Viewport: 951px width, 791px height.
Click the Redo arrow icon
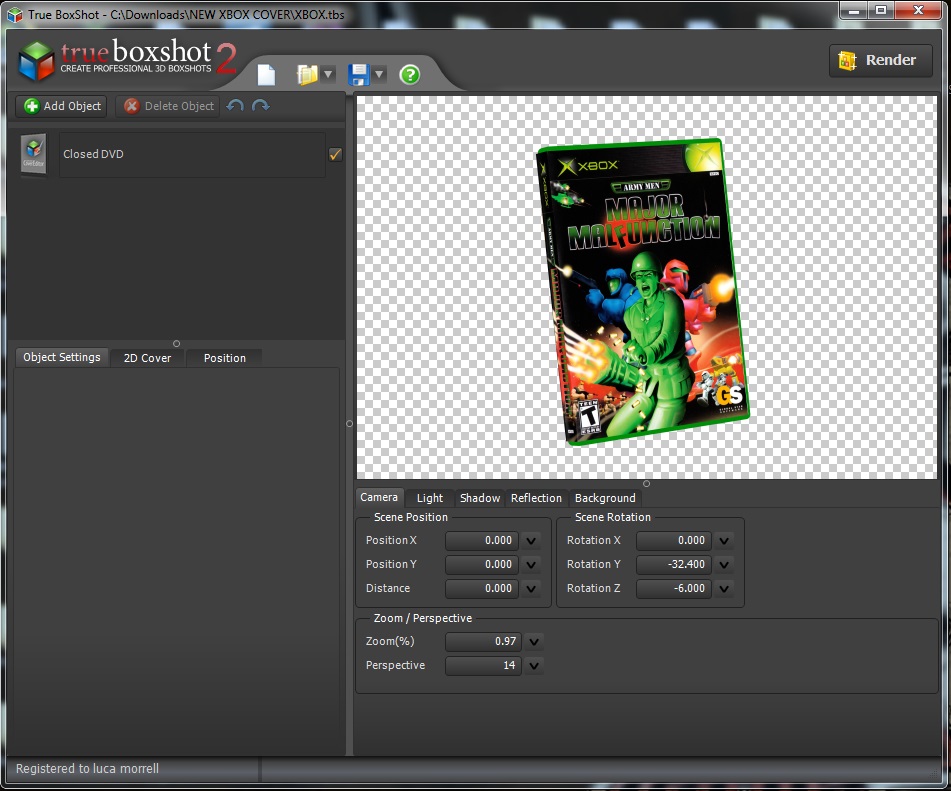261,106
